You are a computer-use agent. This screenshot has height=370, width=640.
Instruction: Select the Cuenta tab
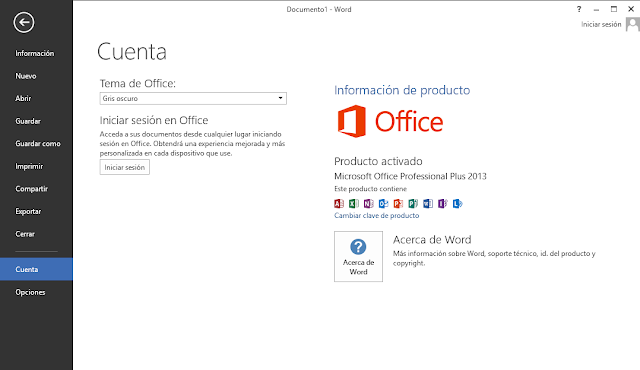(36, 269)
